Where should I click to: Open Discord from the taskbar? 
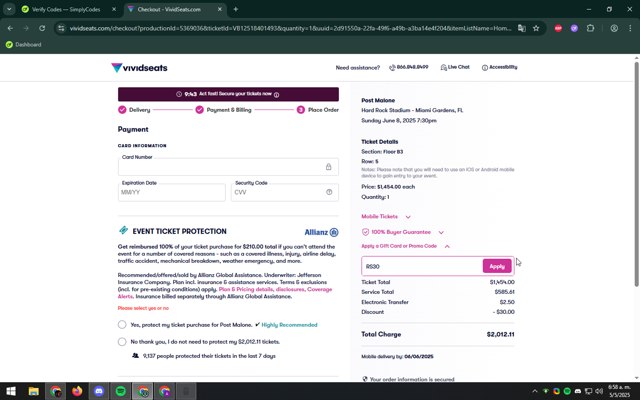tap(99, 391)
